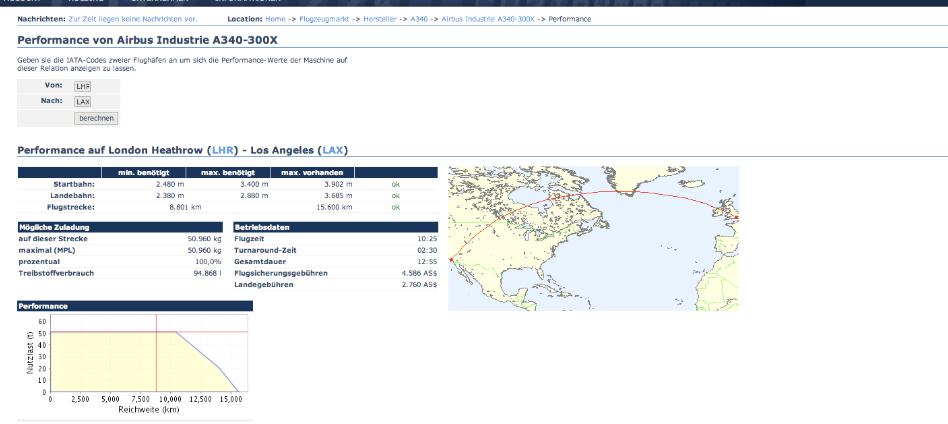Open the 'Zur Zeit liegen keine Nachrichten vor' link
948x424 pixels.
coord(133,19)
